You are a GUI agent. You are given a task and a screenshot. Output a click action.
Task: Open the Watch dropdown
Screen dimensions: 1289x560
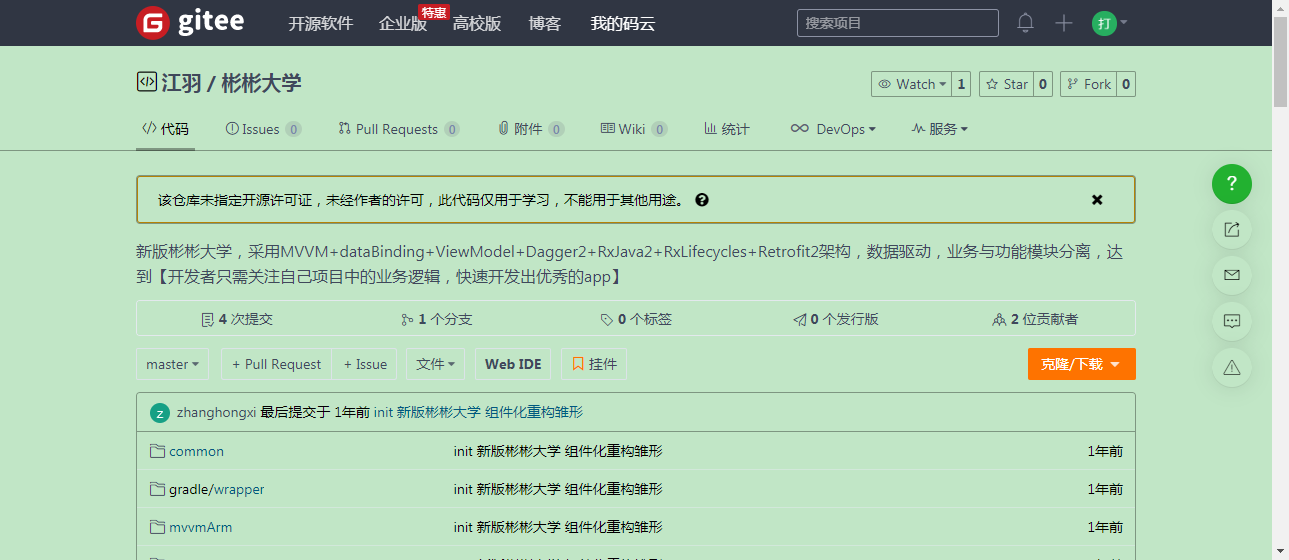(x=911, y=84)
